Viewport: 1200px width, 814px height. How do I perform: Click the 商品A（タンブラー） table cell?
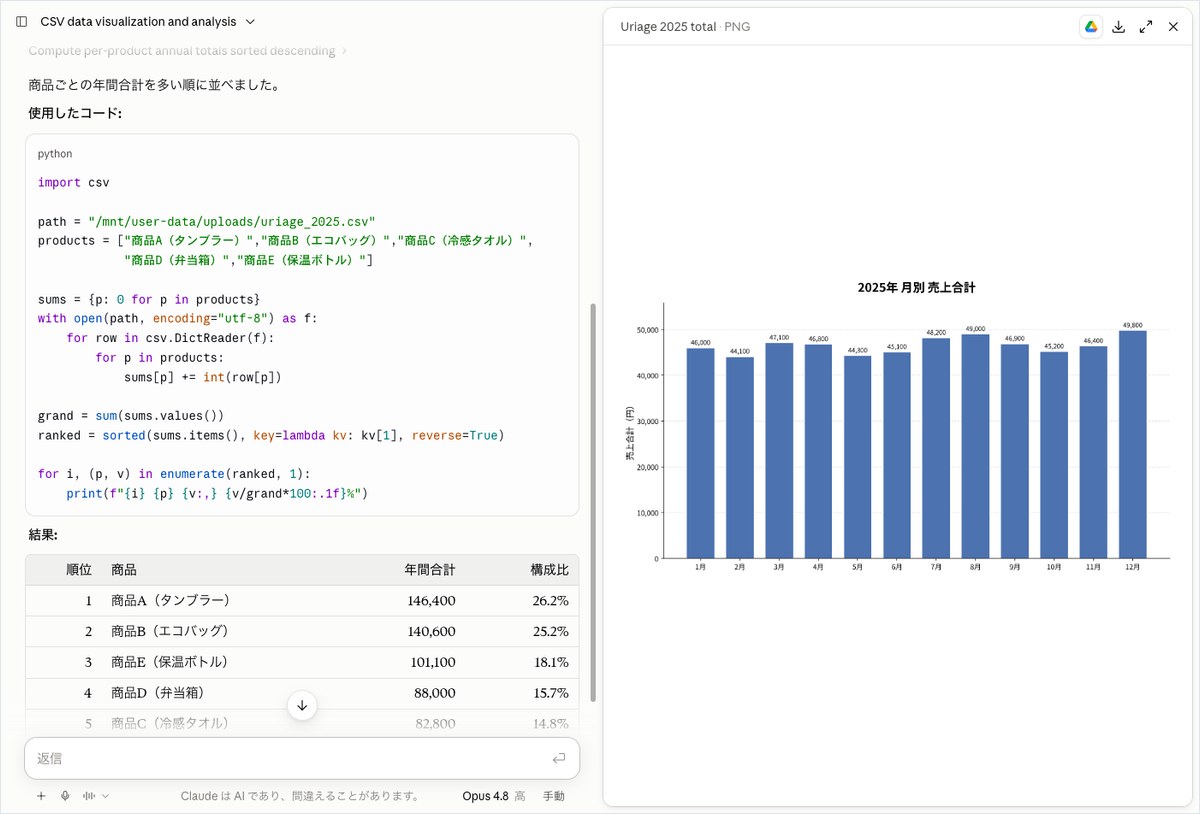172,601
